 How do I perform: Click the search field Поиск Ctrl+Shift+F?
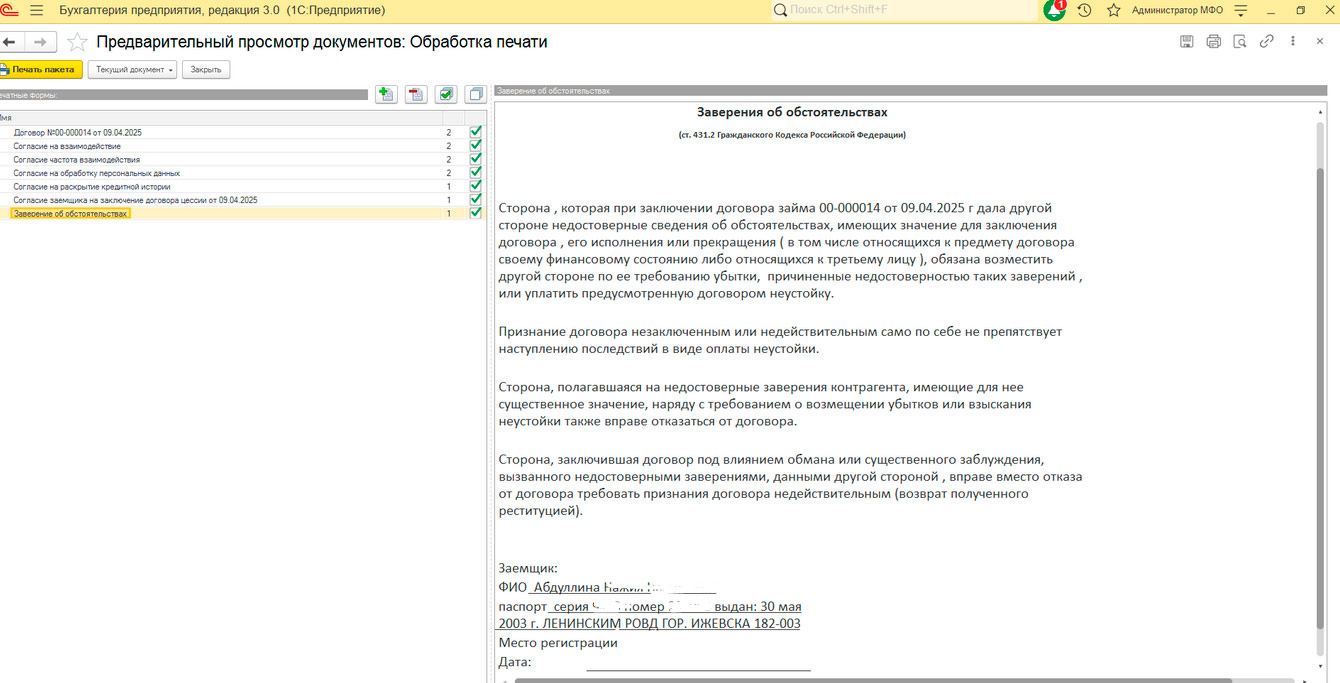coord(905,10)
